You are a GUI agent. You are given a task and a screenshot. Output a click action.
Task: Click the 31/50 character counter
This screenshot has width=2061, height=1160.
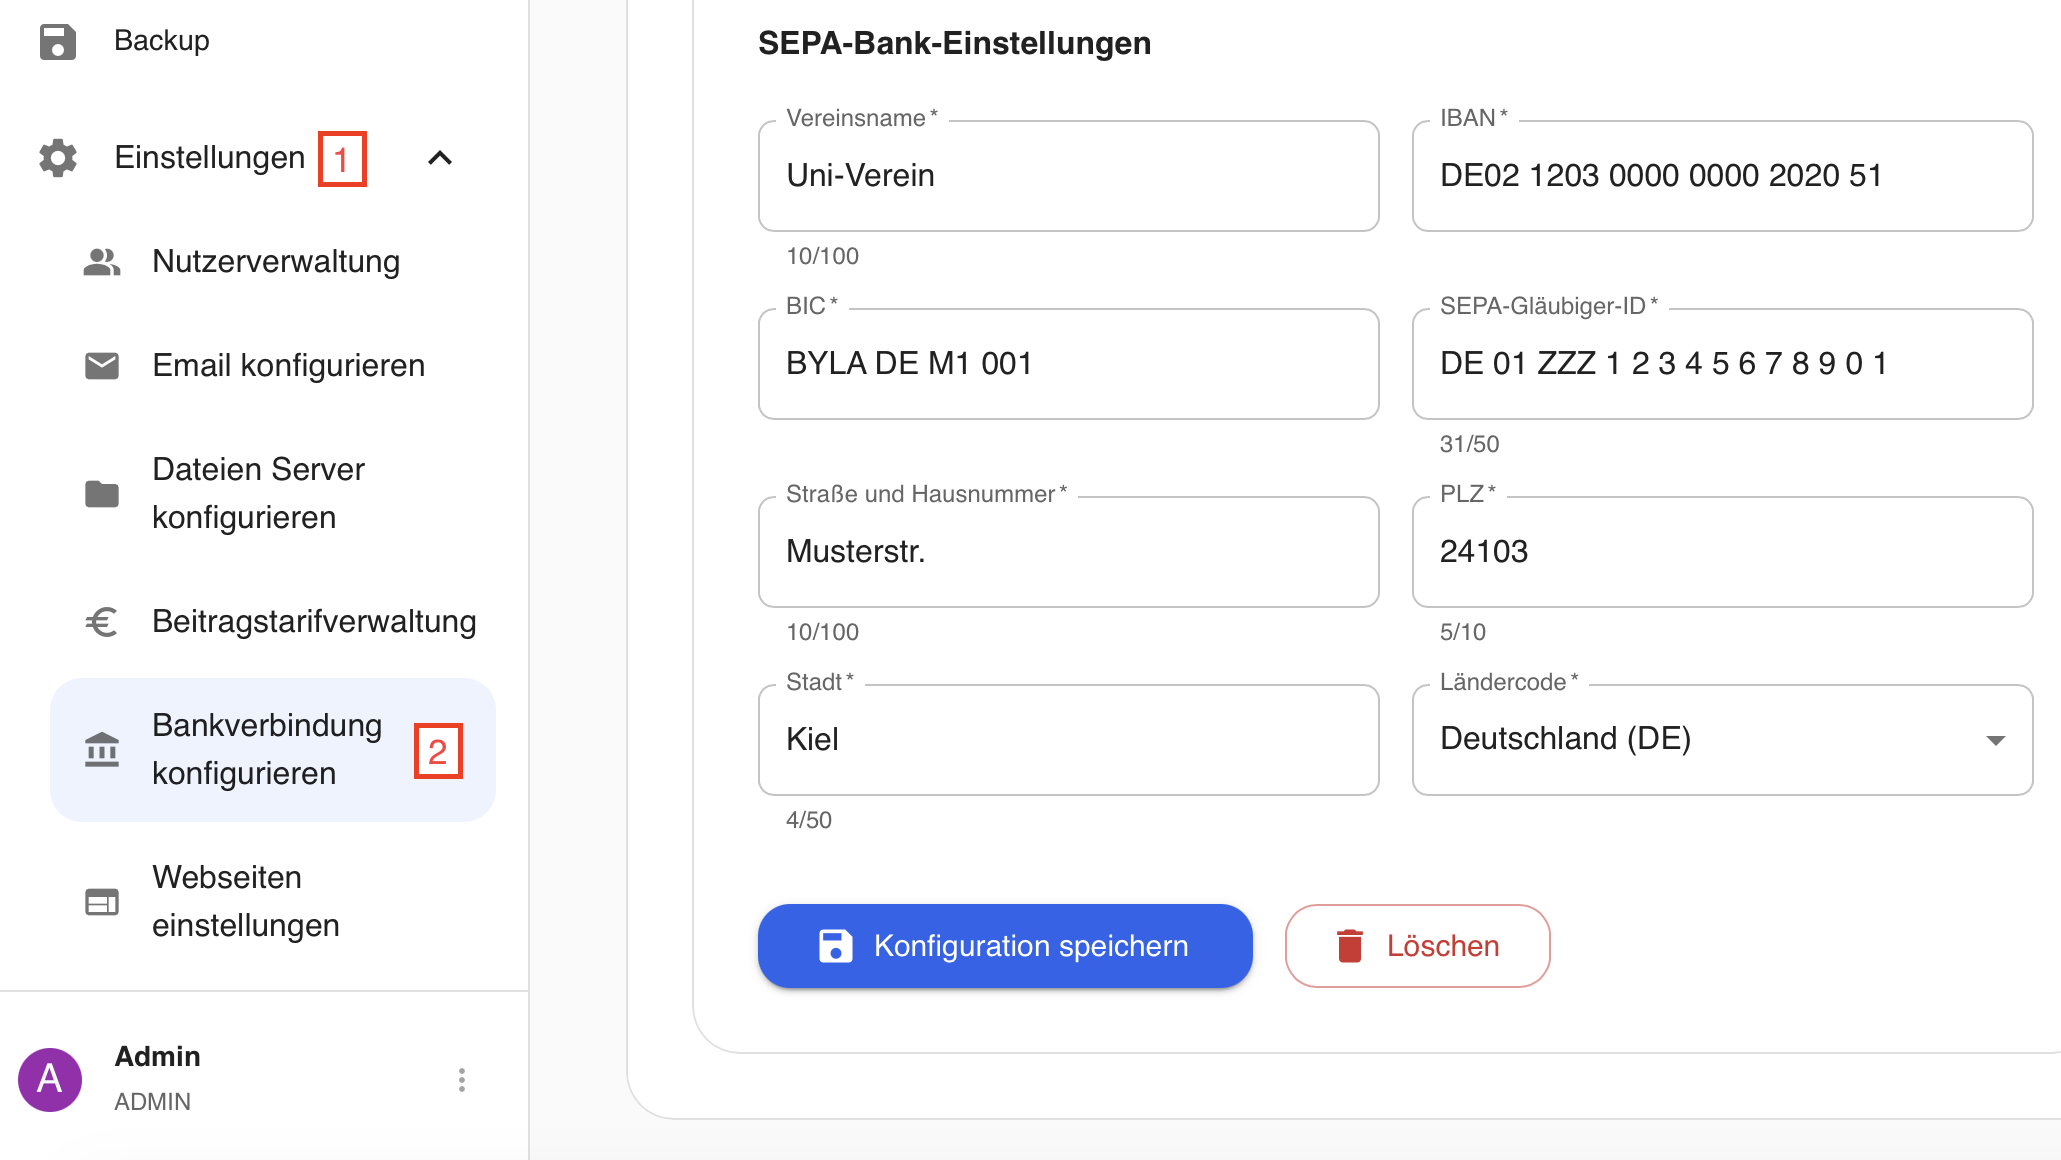point(1469,444)
